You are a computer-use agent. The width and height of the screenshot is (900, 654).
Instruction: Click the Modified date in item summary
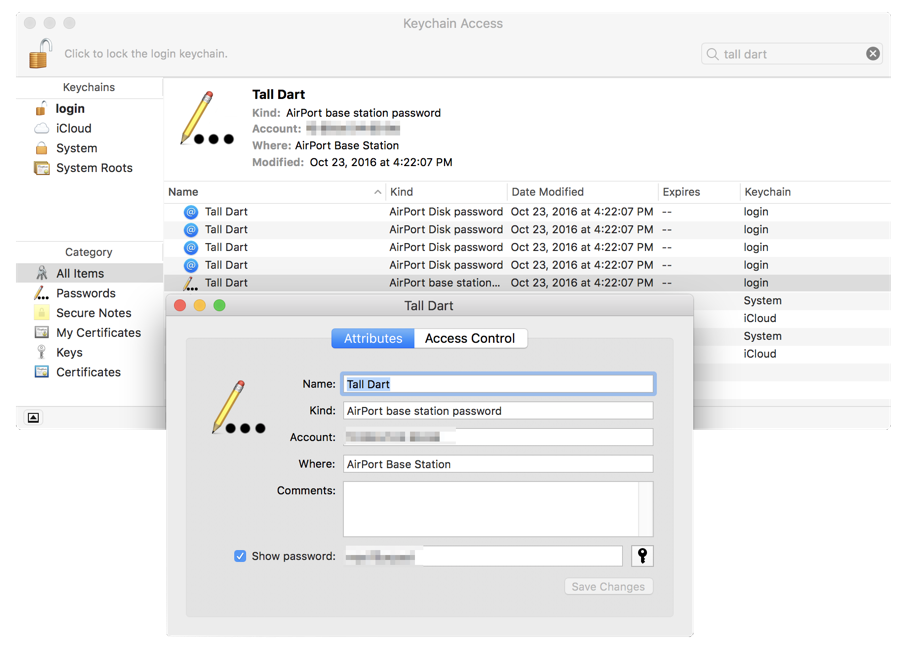point(381,162)
